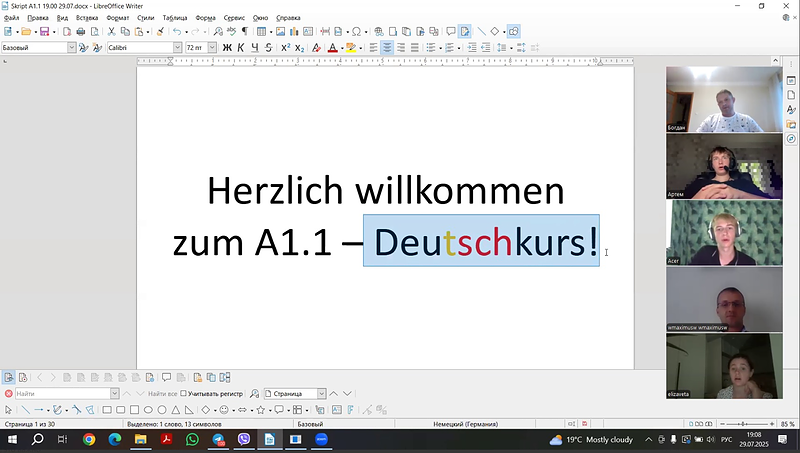Open the Найти search history dropdown
Screen dimensions: 800x453
(x=114, y=394)
